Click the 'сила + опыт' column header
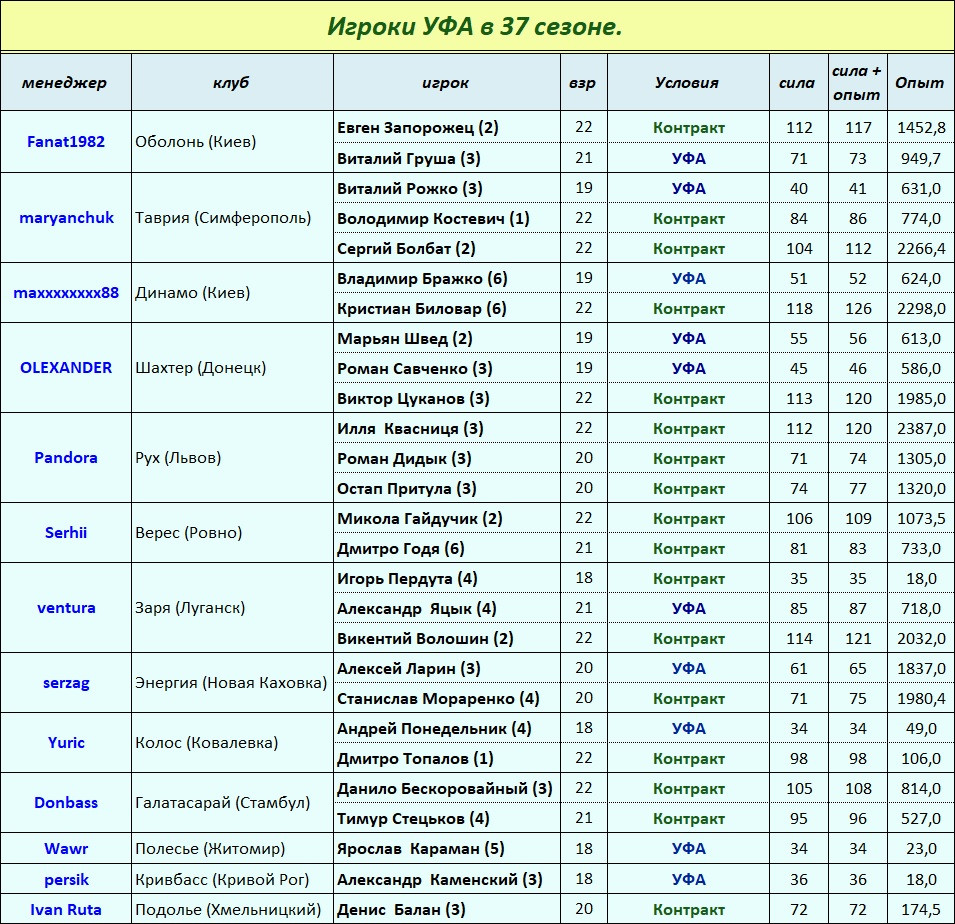The width and height of the screenshot is (955, 924). (857, 83)
